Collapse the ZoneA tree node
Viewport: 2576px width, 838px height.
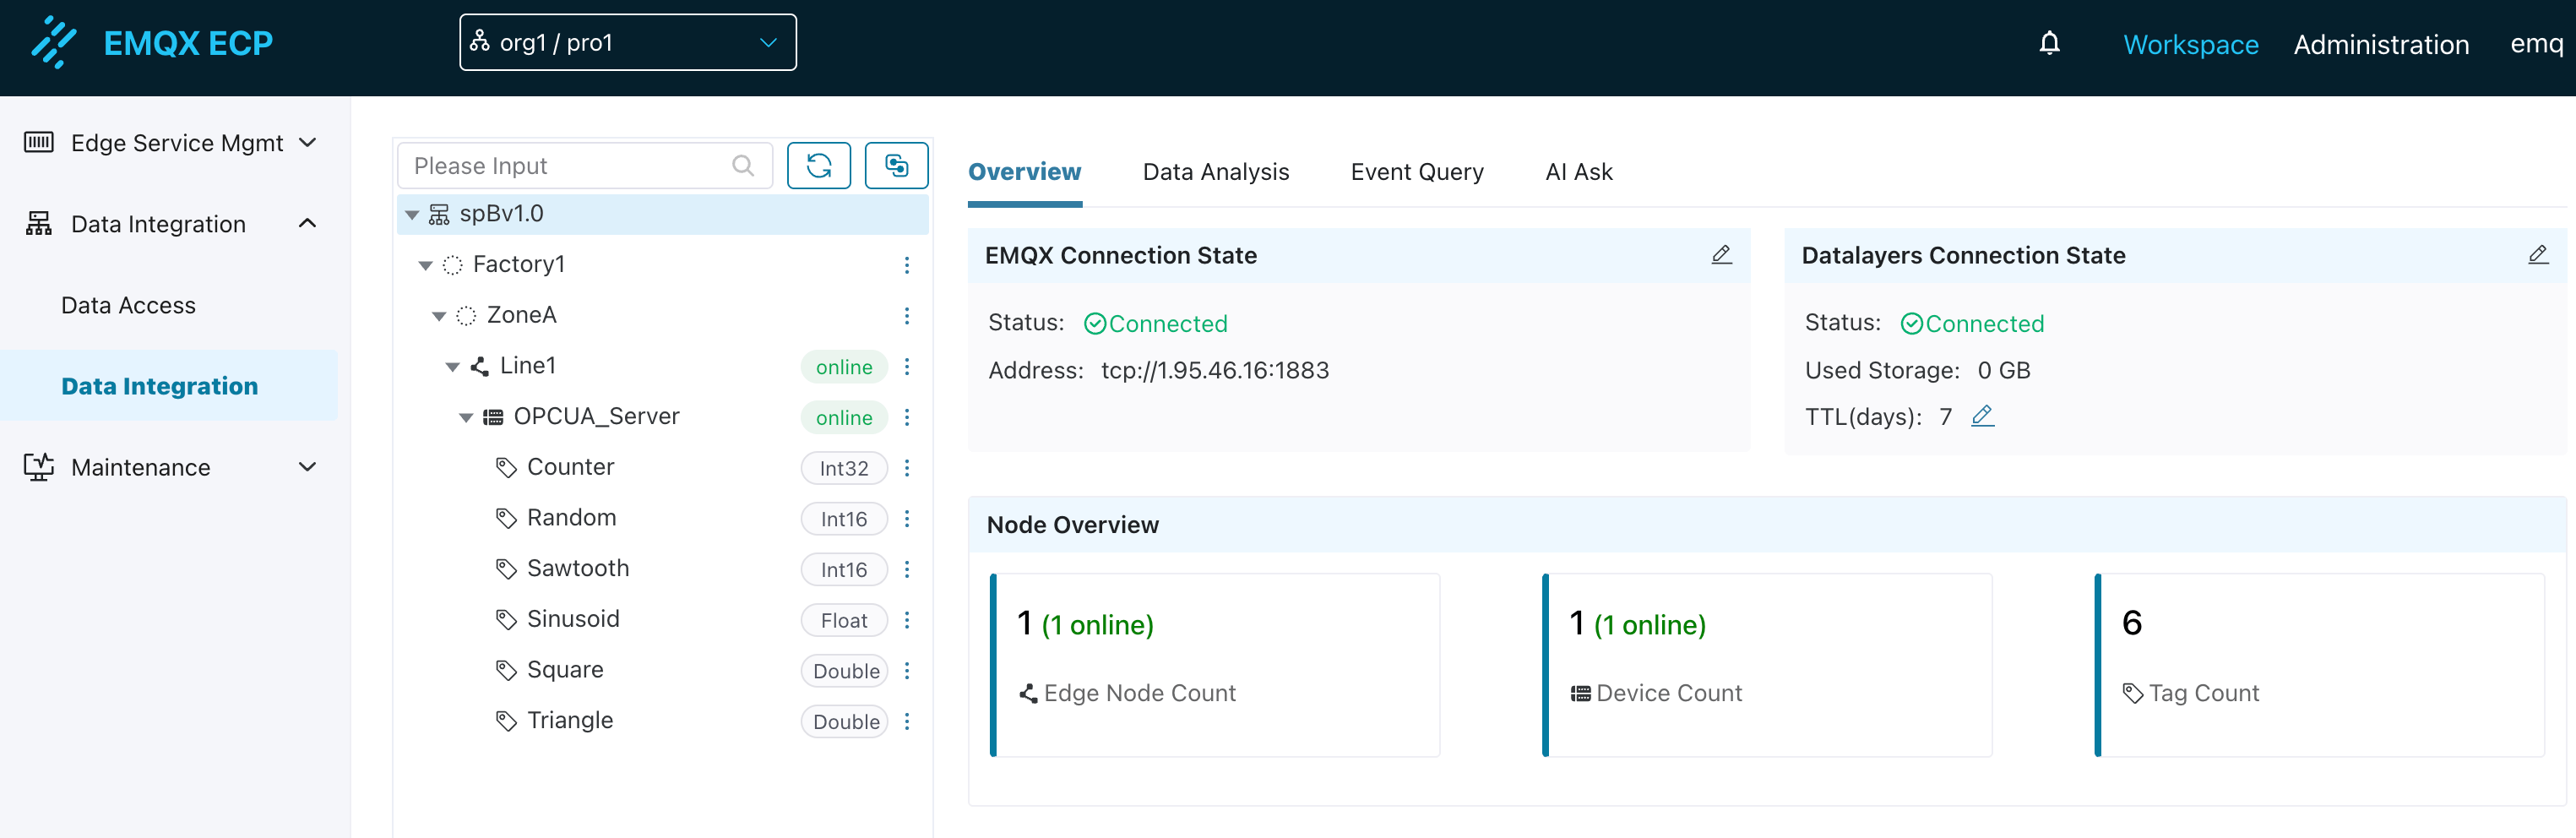click(438, 316)
